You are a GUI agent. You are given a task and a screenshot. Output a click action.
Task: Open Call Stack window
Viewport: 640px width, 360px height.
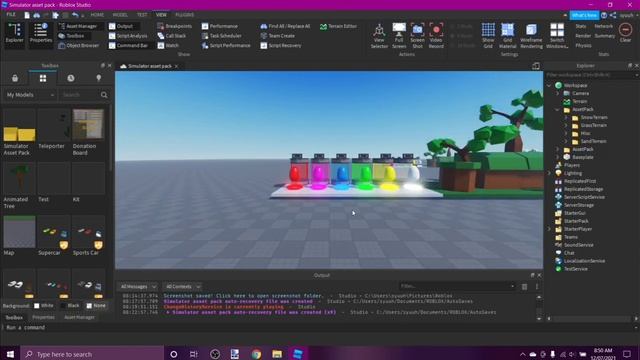click(x=172, y=36)
